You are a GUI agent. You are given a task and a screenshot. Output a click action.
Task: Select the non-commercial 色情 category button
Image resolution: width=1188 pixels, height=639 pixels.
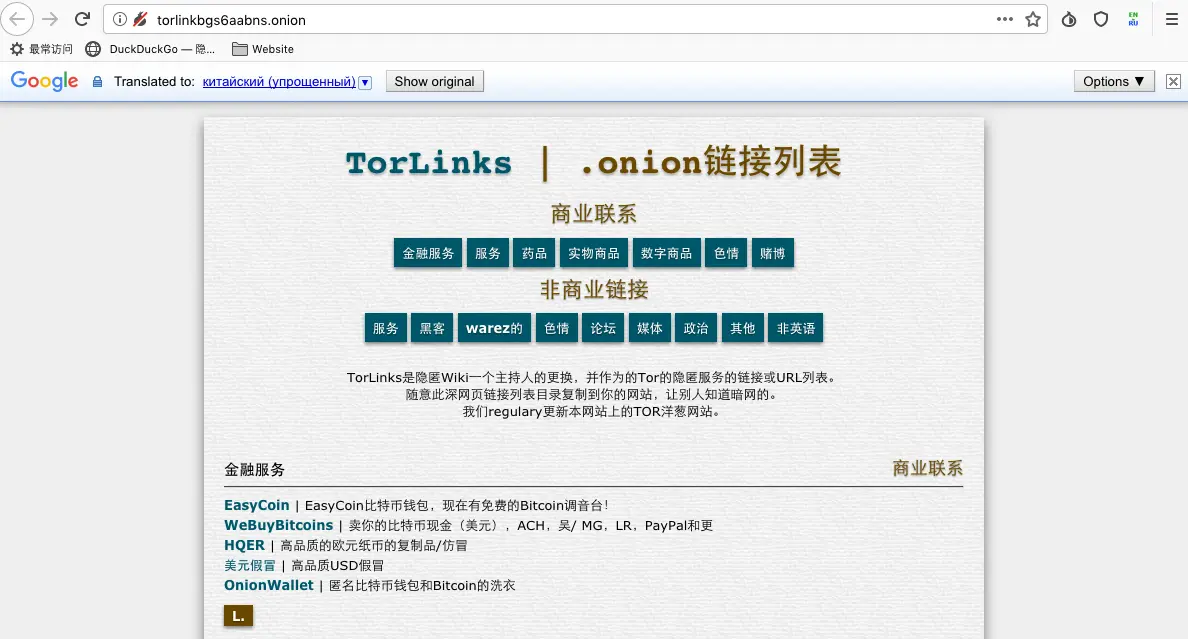pos(556,328)
